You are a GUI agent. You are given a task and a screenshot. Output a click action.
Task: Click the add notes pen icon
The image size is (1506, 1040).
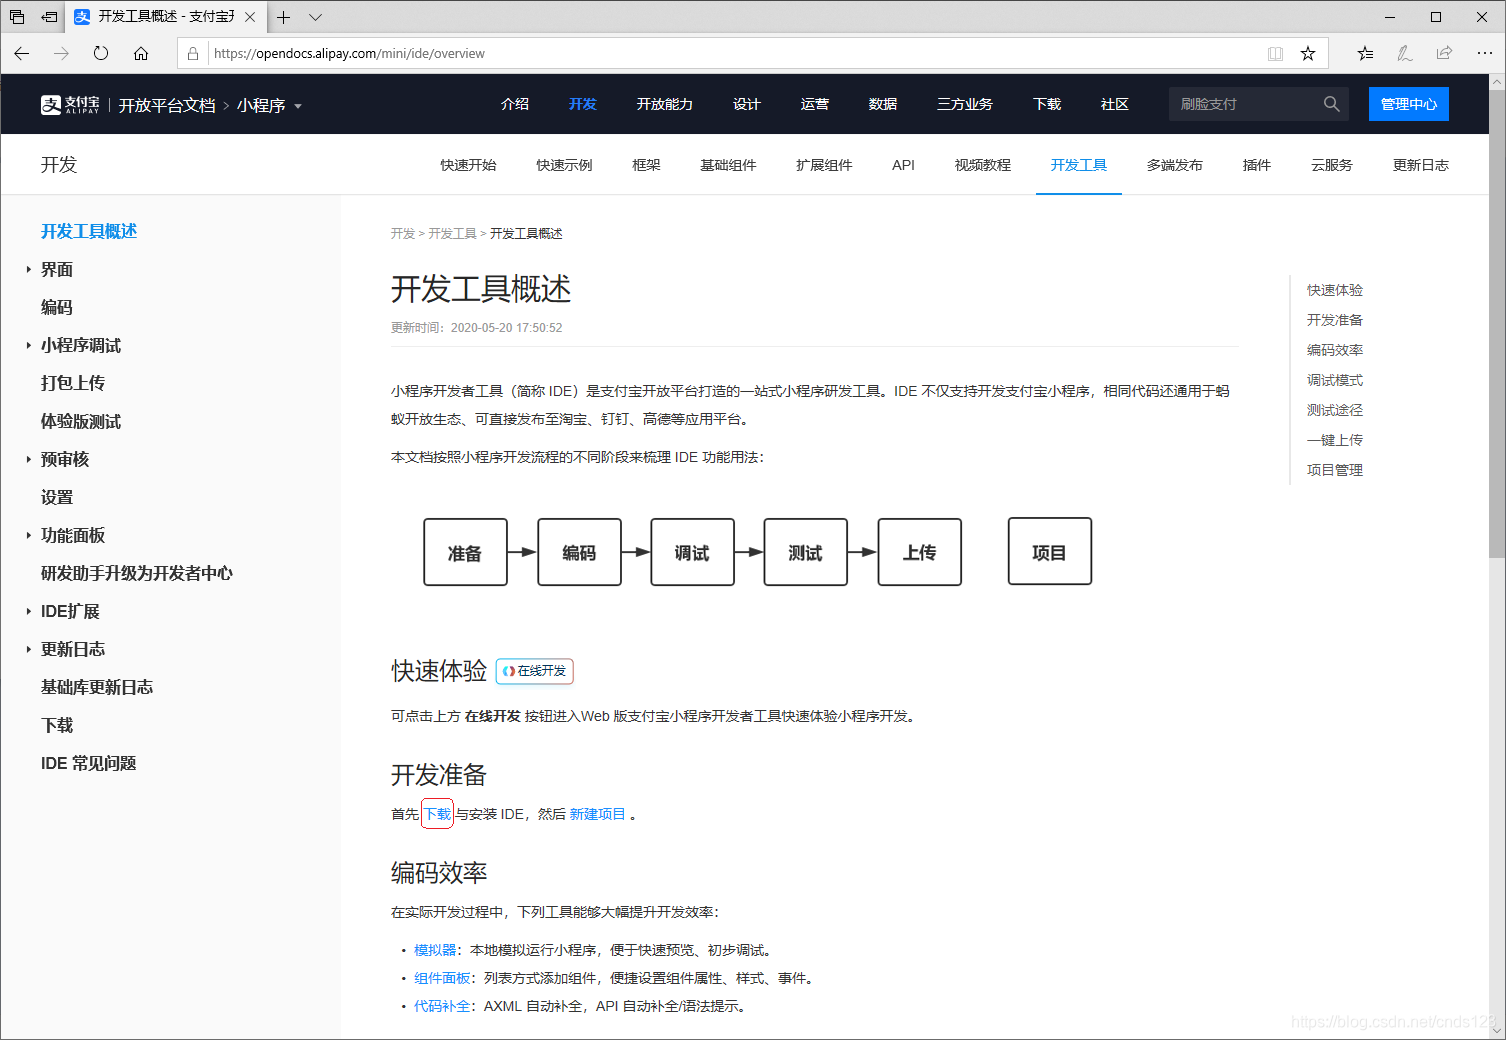pos(1405,54)
